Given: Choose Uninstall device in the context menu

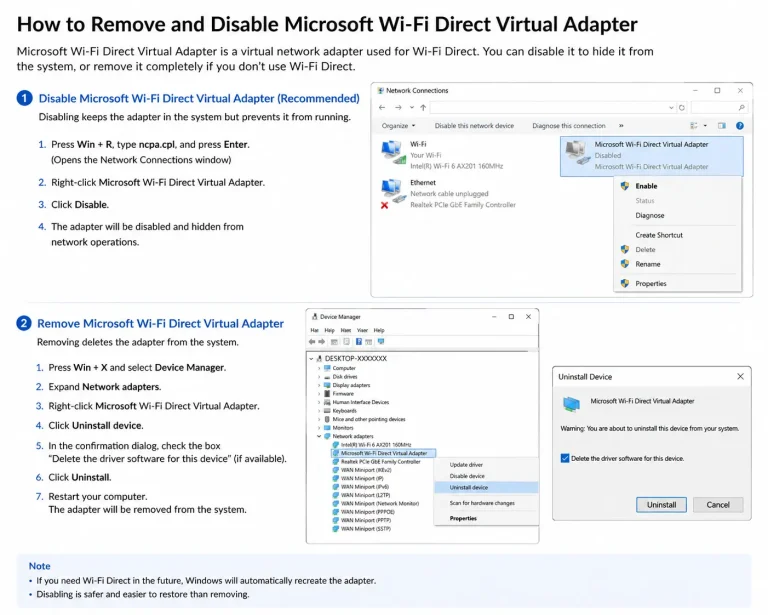Looking at the screenshot, I should pyautogui.click(x=486, y=488).
